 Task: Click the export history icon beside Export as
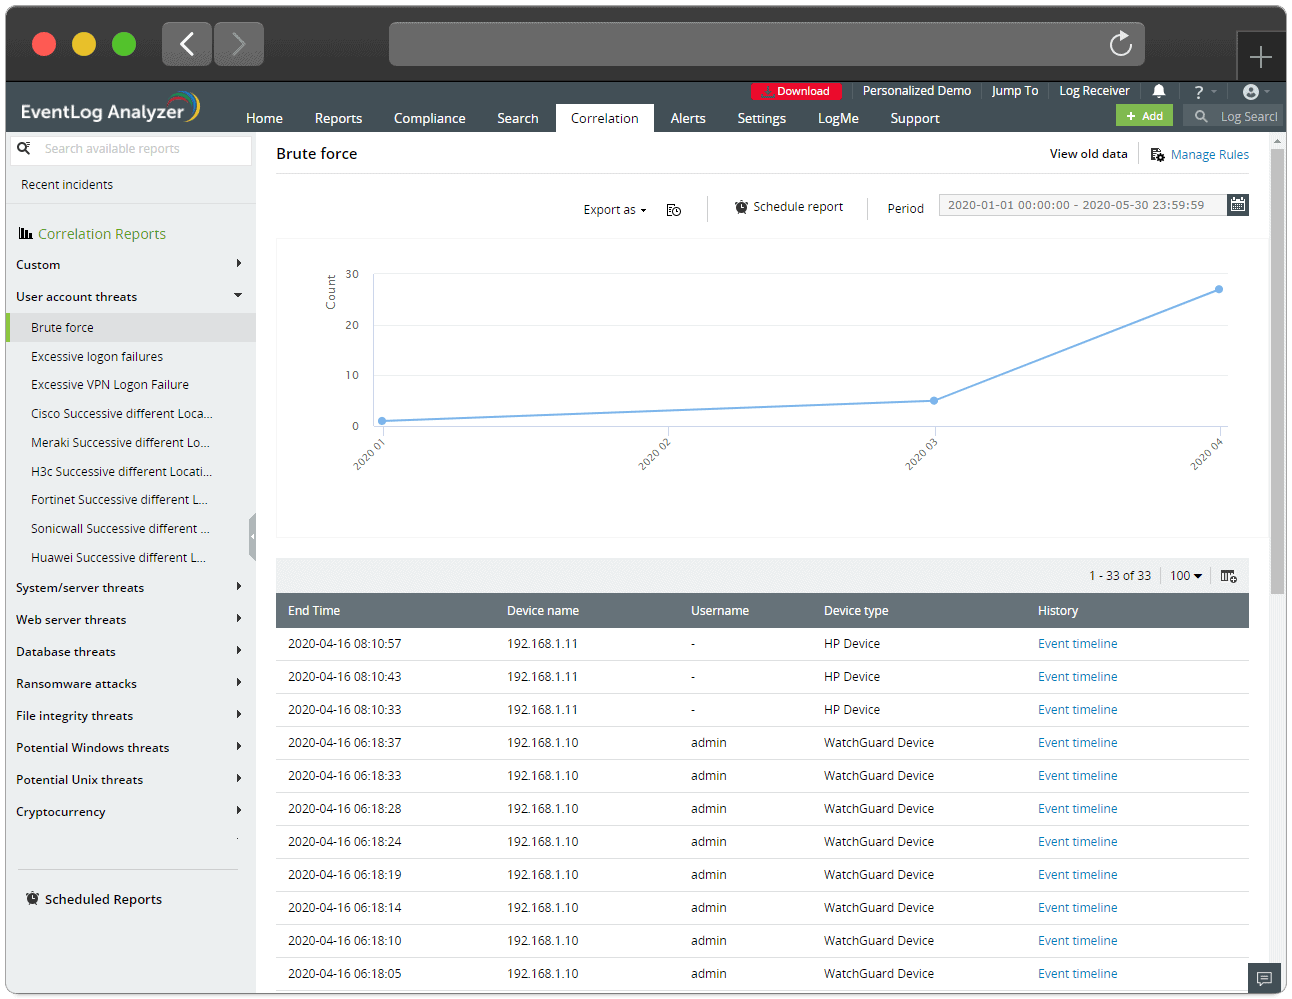click(674, 210)
